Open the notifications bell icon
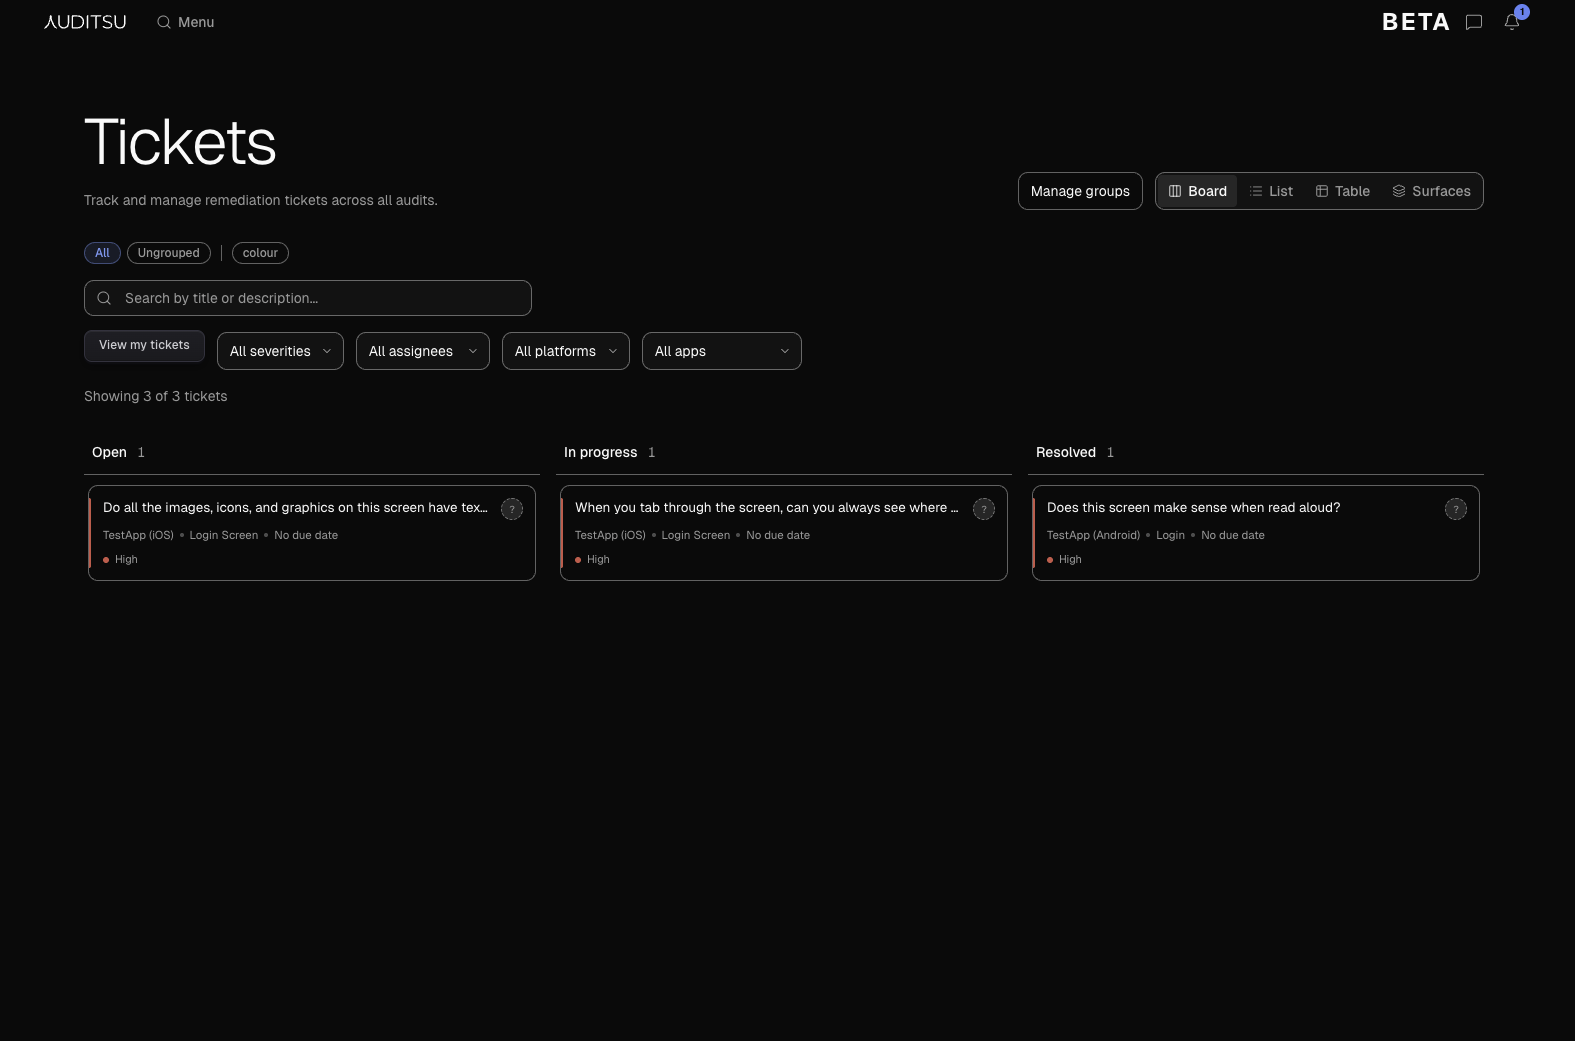This screenshot has height=1041, width=1575. (1512, 22)
